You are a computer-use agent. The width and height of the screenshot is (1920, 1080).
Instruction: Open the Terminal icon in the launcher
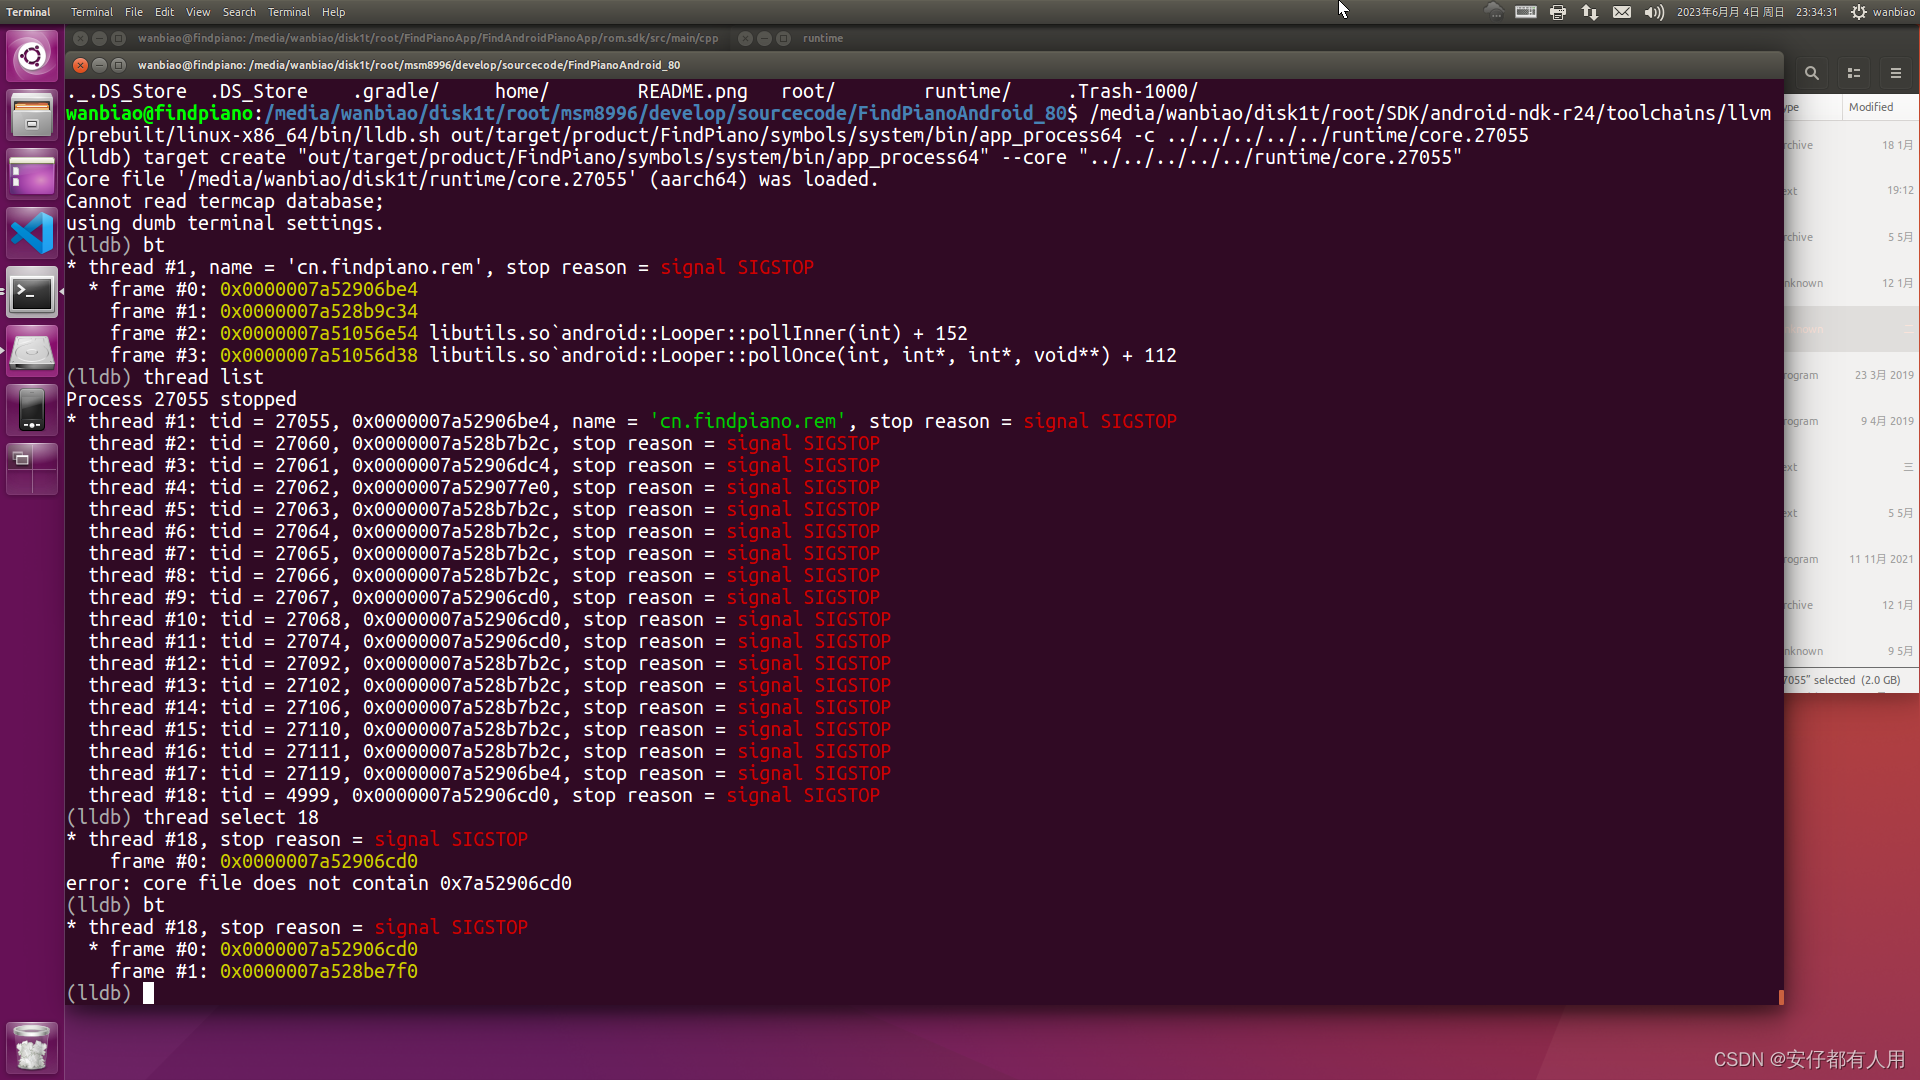(x=32, y=293)
